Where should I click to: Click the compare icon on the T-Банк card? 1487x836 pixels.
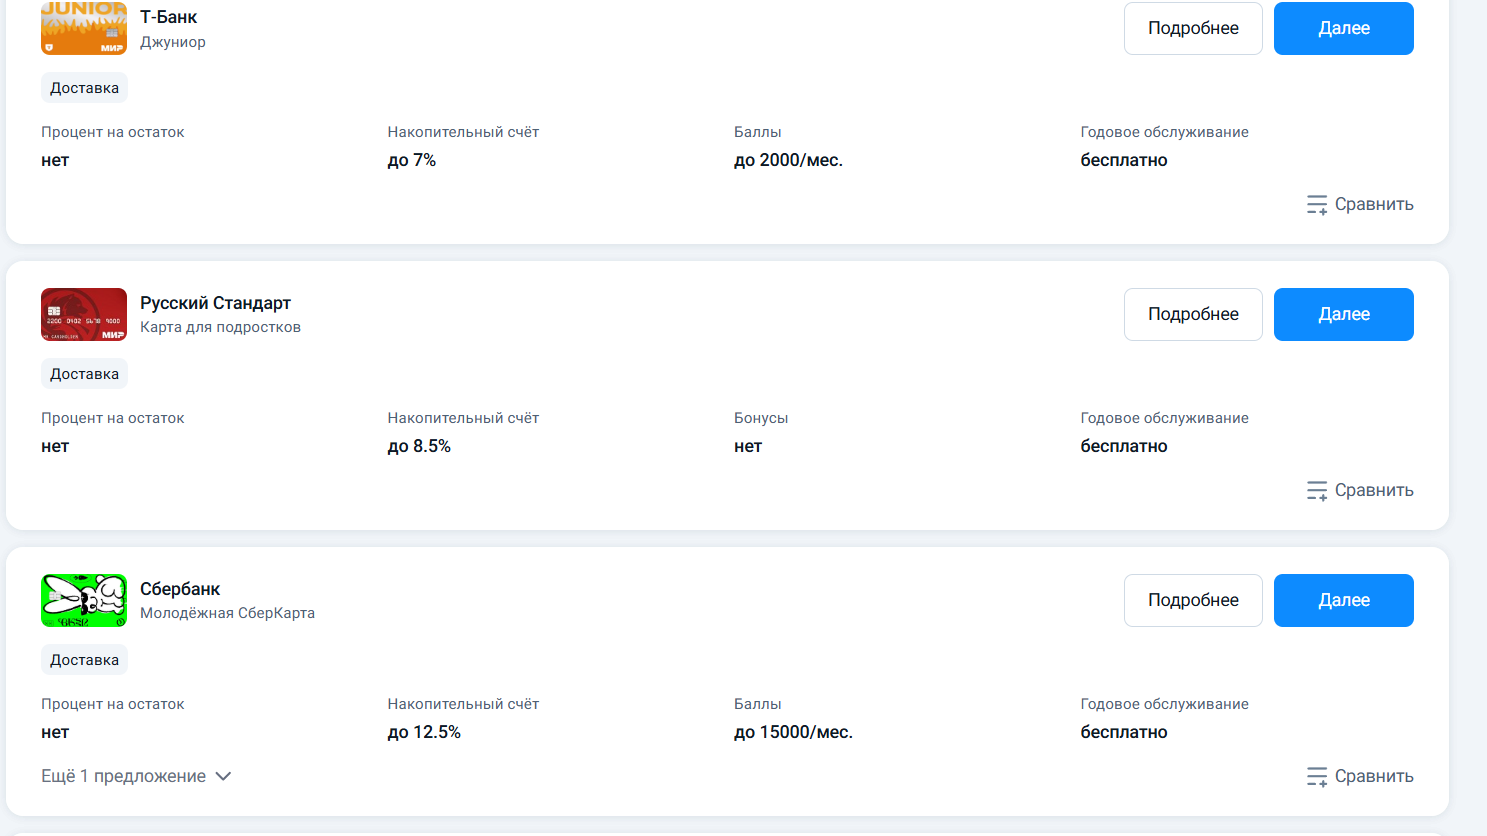pos(1317,205)
